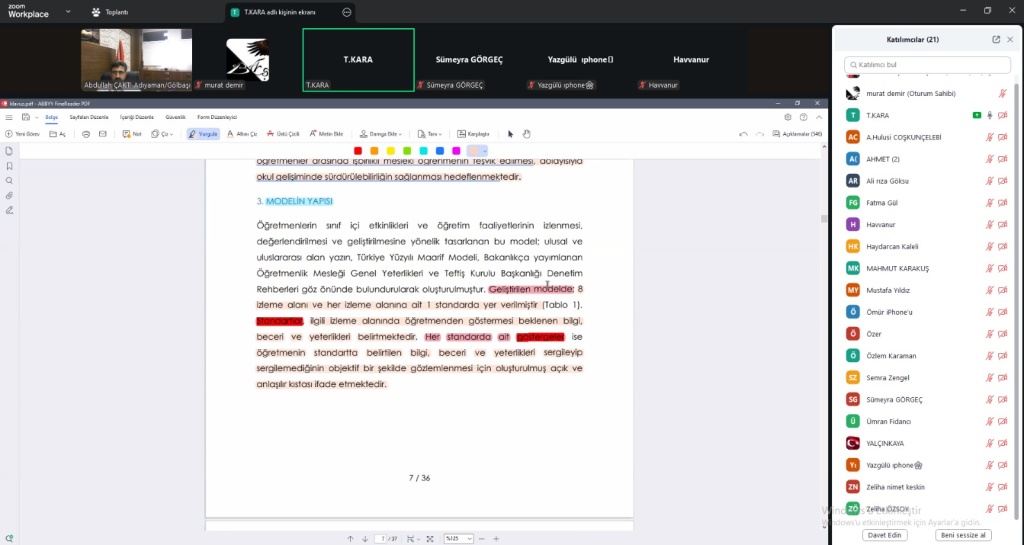
Task: Click the full screen view icon
Action: pos(429,539)
